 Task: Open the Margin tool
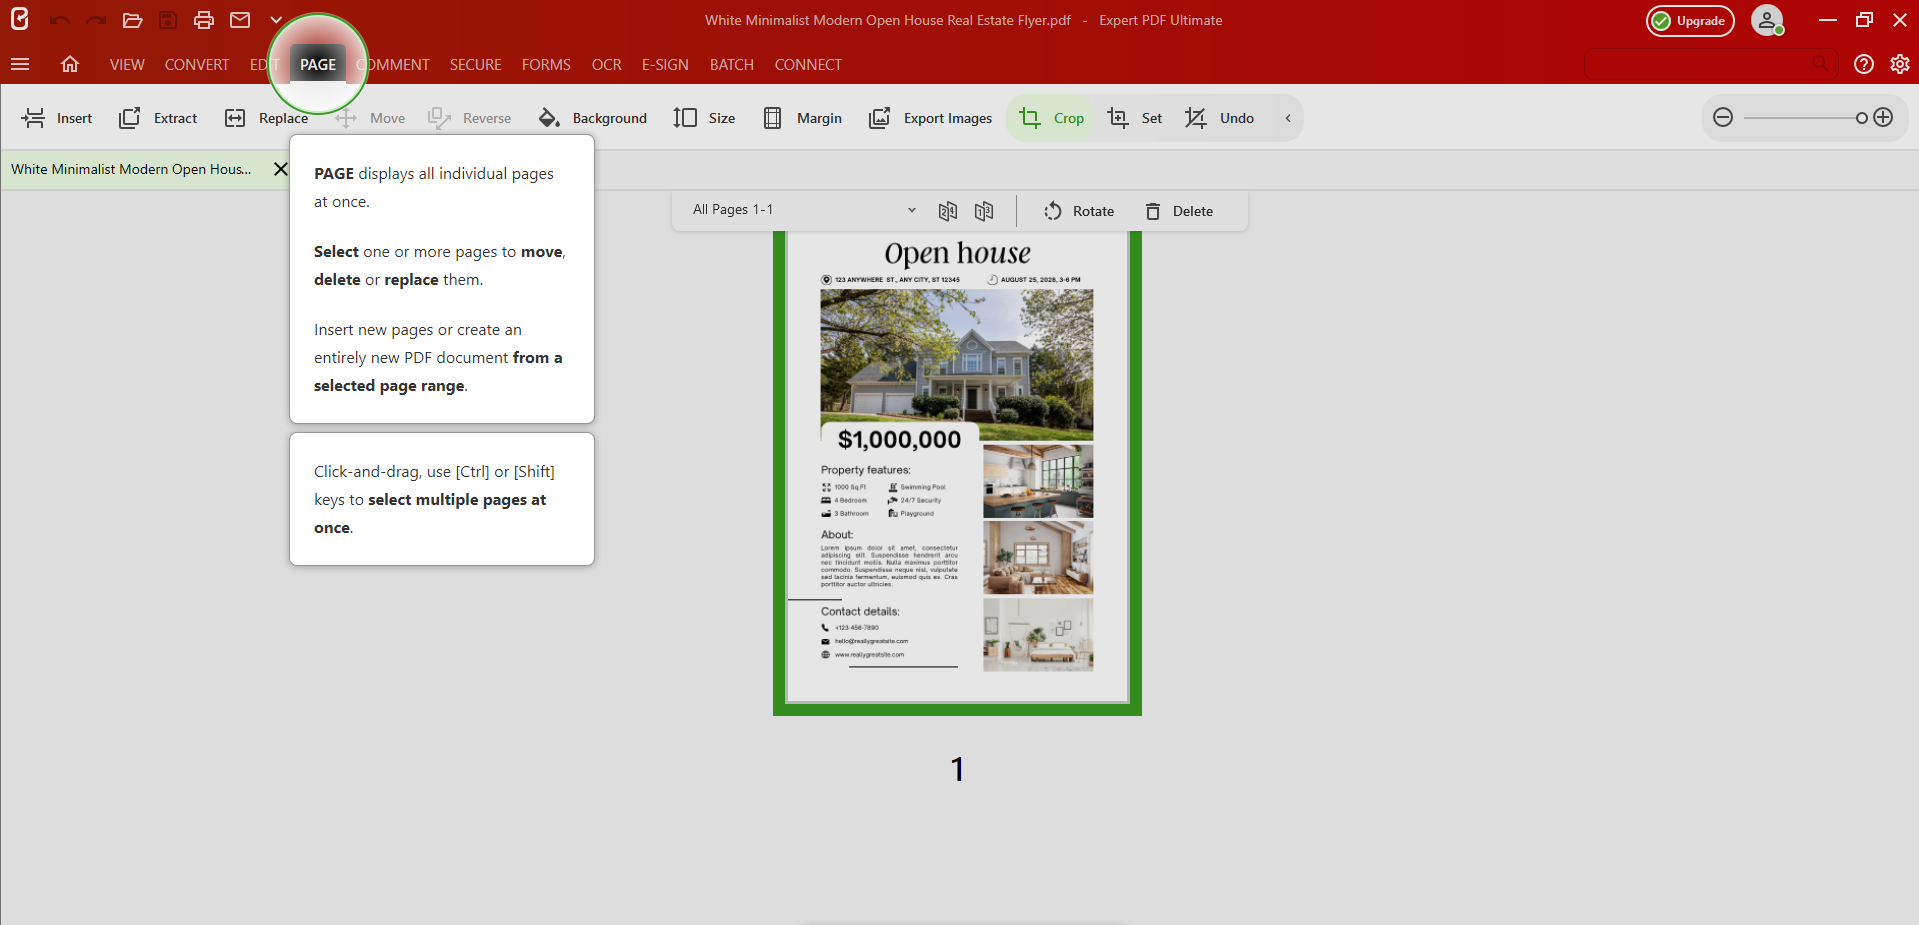point(801,118)
